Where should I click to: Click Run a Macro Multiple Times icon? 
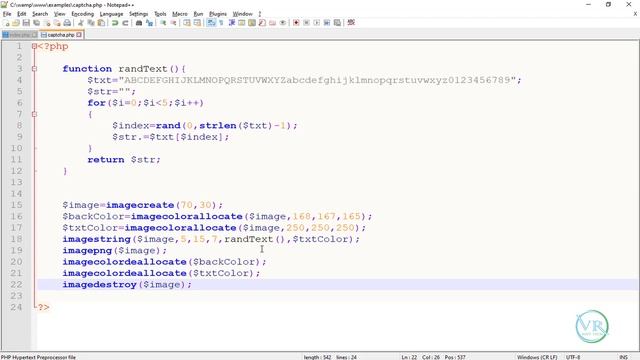(x=327, y=23)
